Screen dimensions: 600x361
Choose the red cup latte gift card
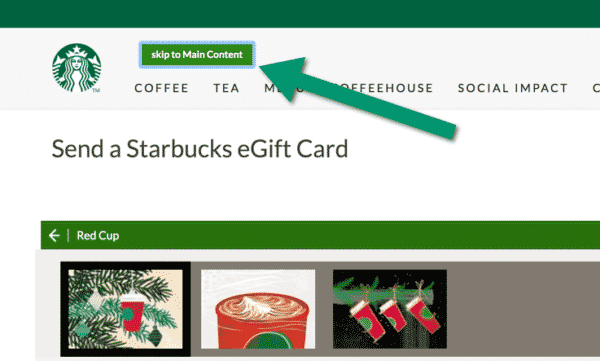point(258,309)
